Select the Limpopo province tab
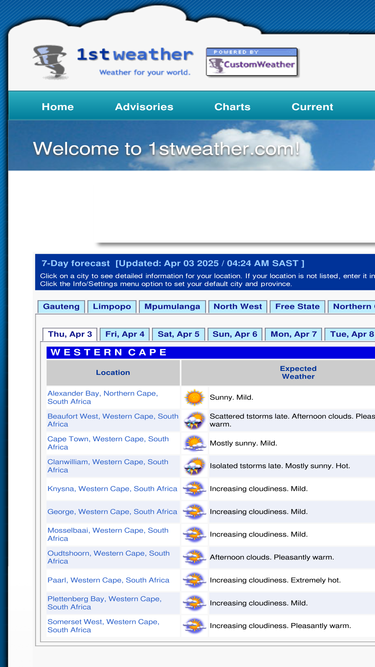 pos(112,307)
